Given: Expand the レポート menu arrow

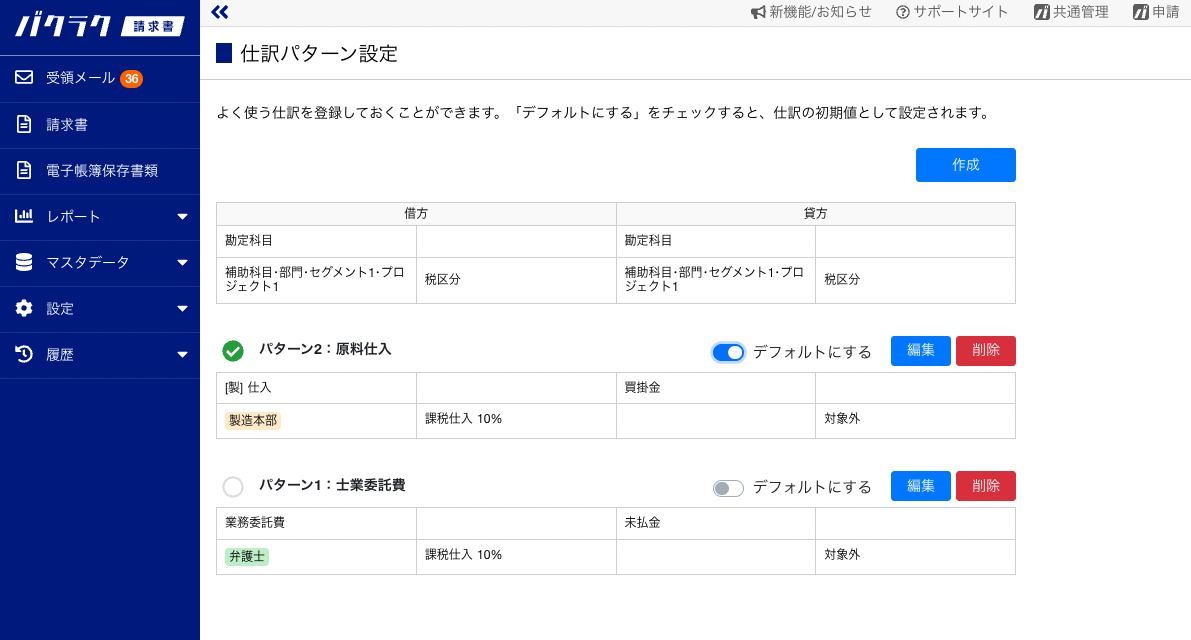Looking at the screenshot, I should click(x=182, y=217).
